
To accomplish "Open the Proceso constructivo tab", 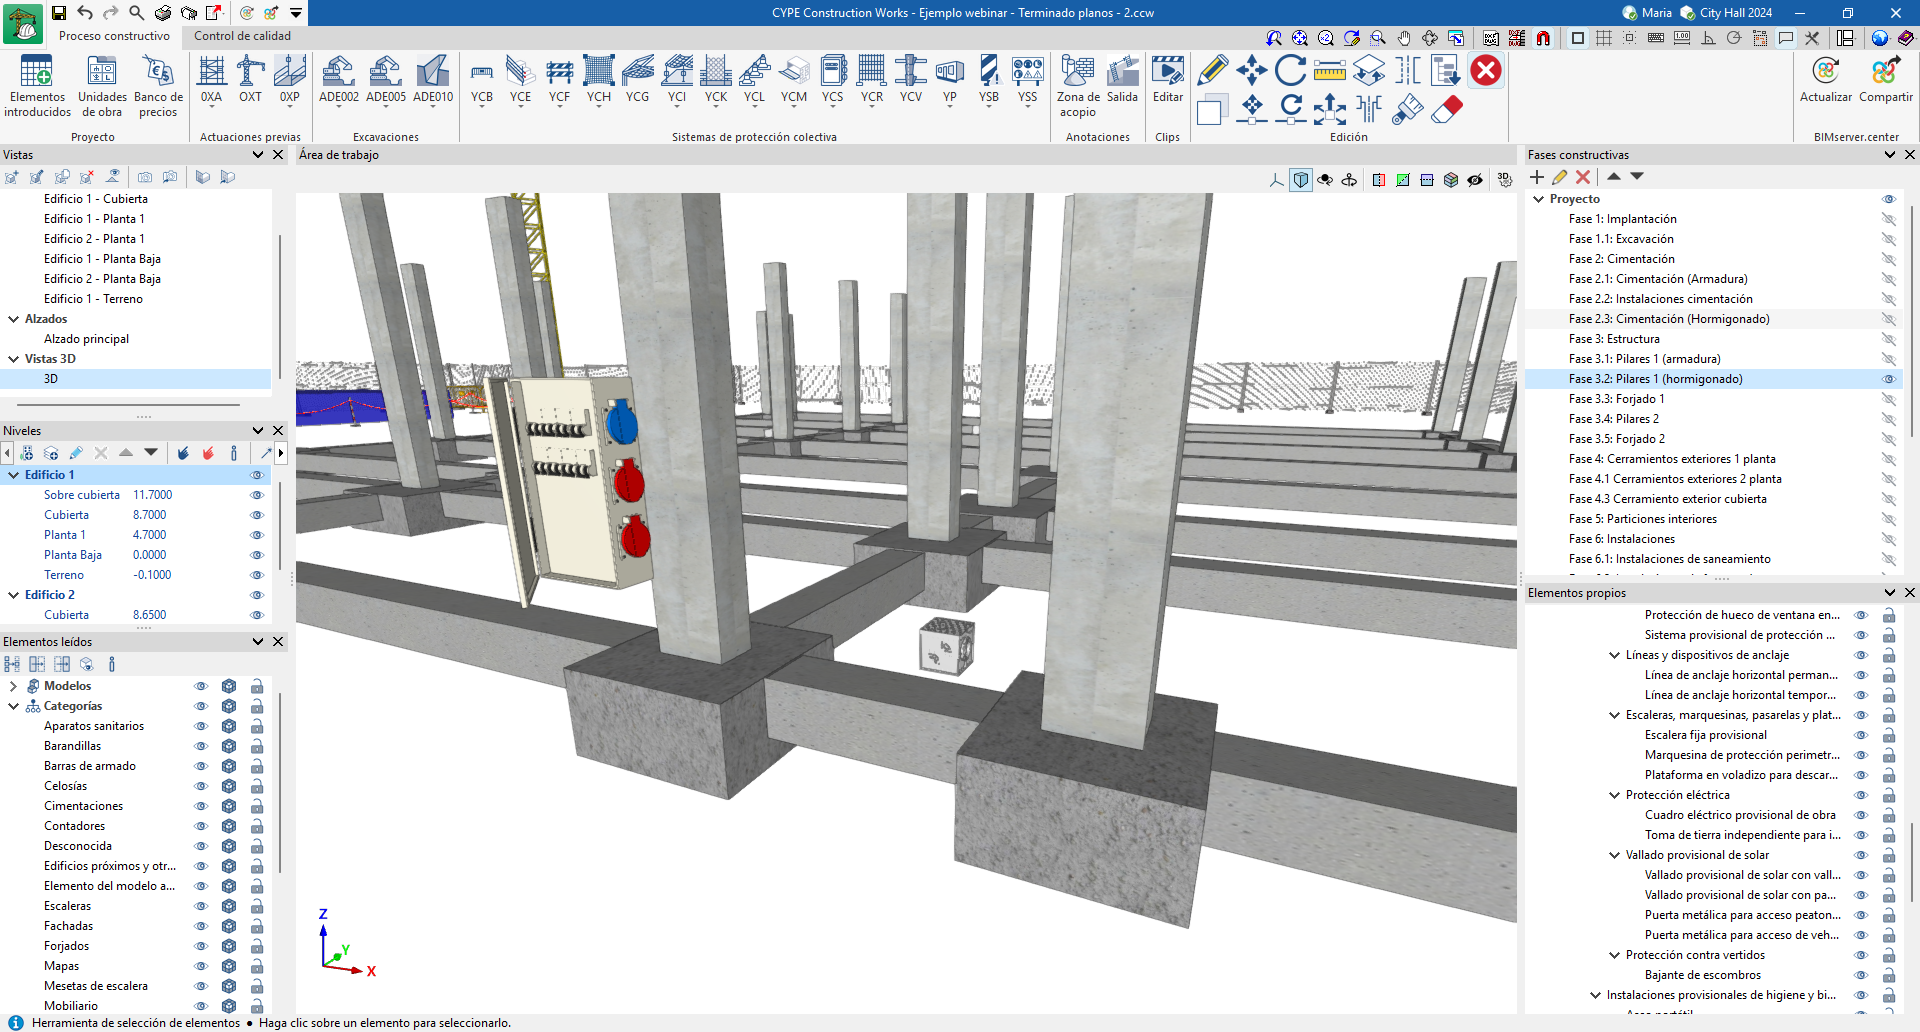I will (x=114, y=36).
